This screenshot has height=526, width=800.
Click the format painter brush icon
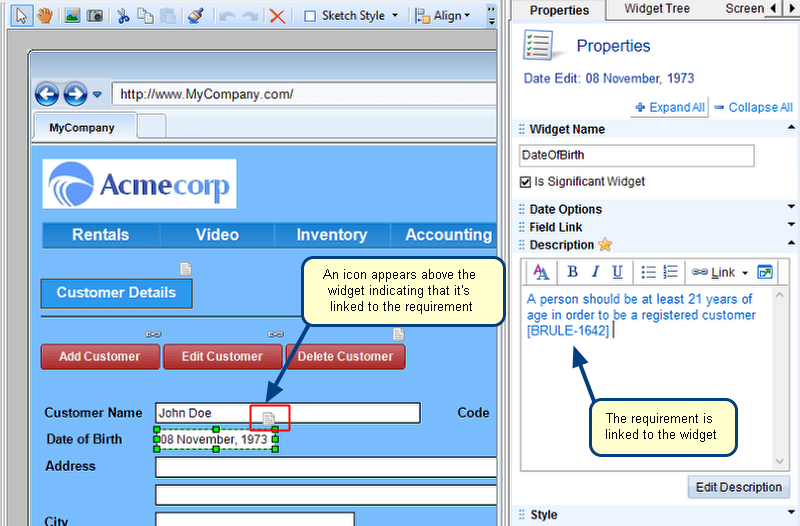196,15
